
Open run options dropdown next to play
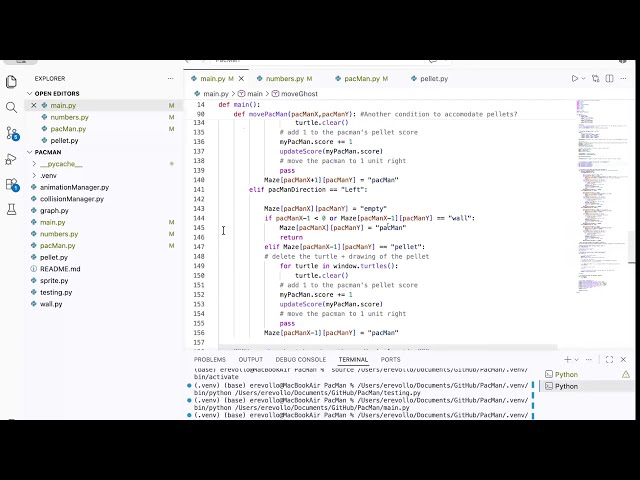pyautogui.click(x=584, y=78)
